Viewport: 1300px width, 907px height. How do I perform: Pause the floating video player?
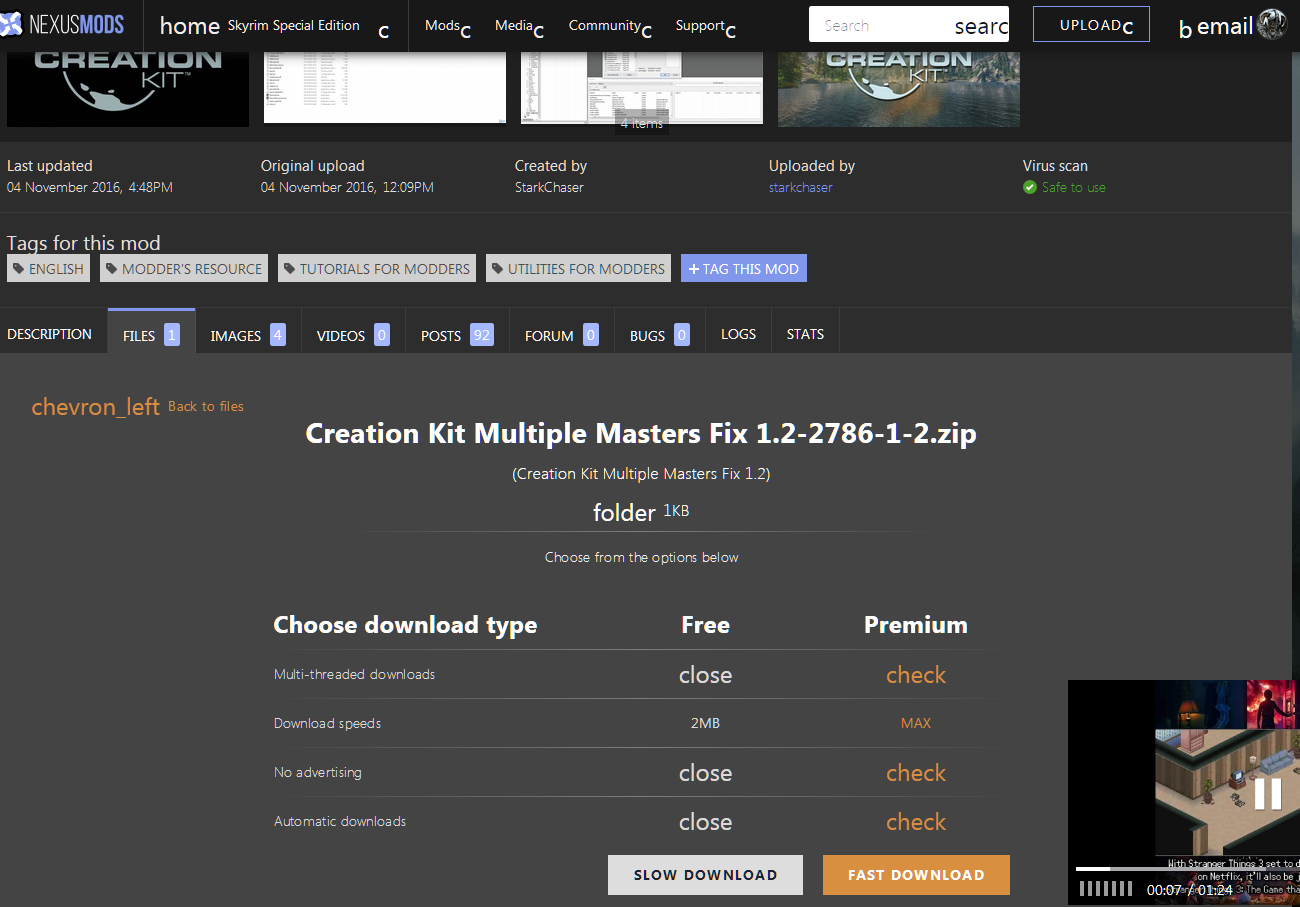point(1268,794)
